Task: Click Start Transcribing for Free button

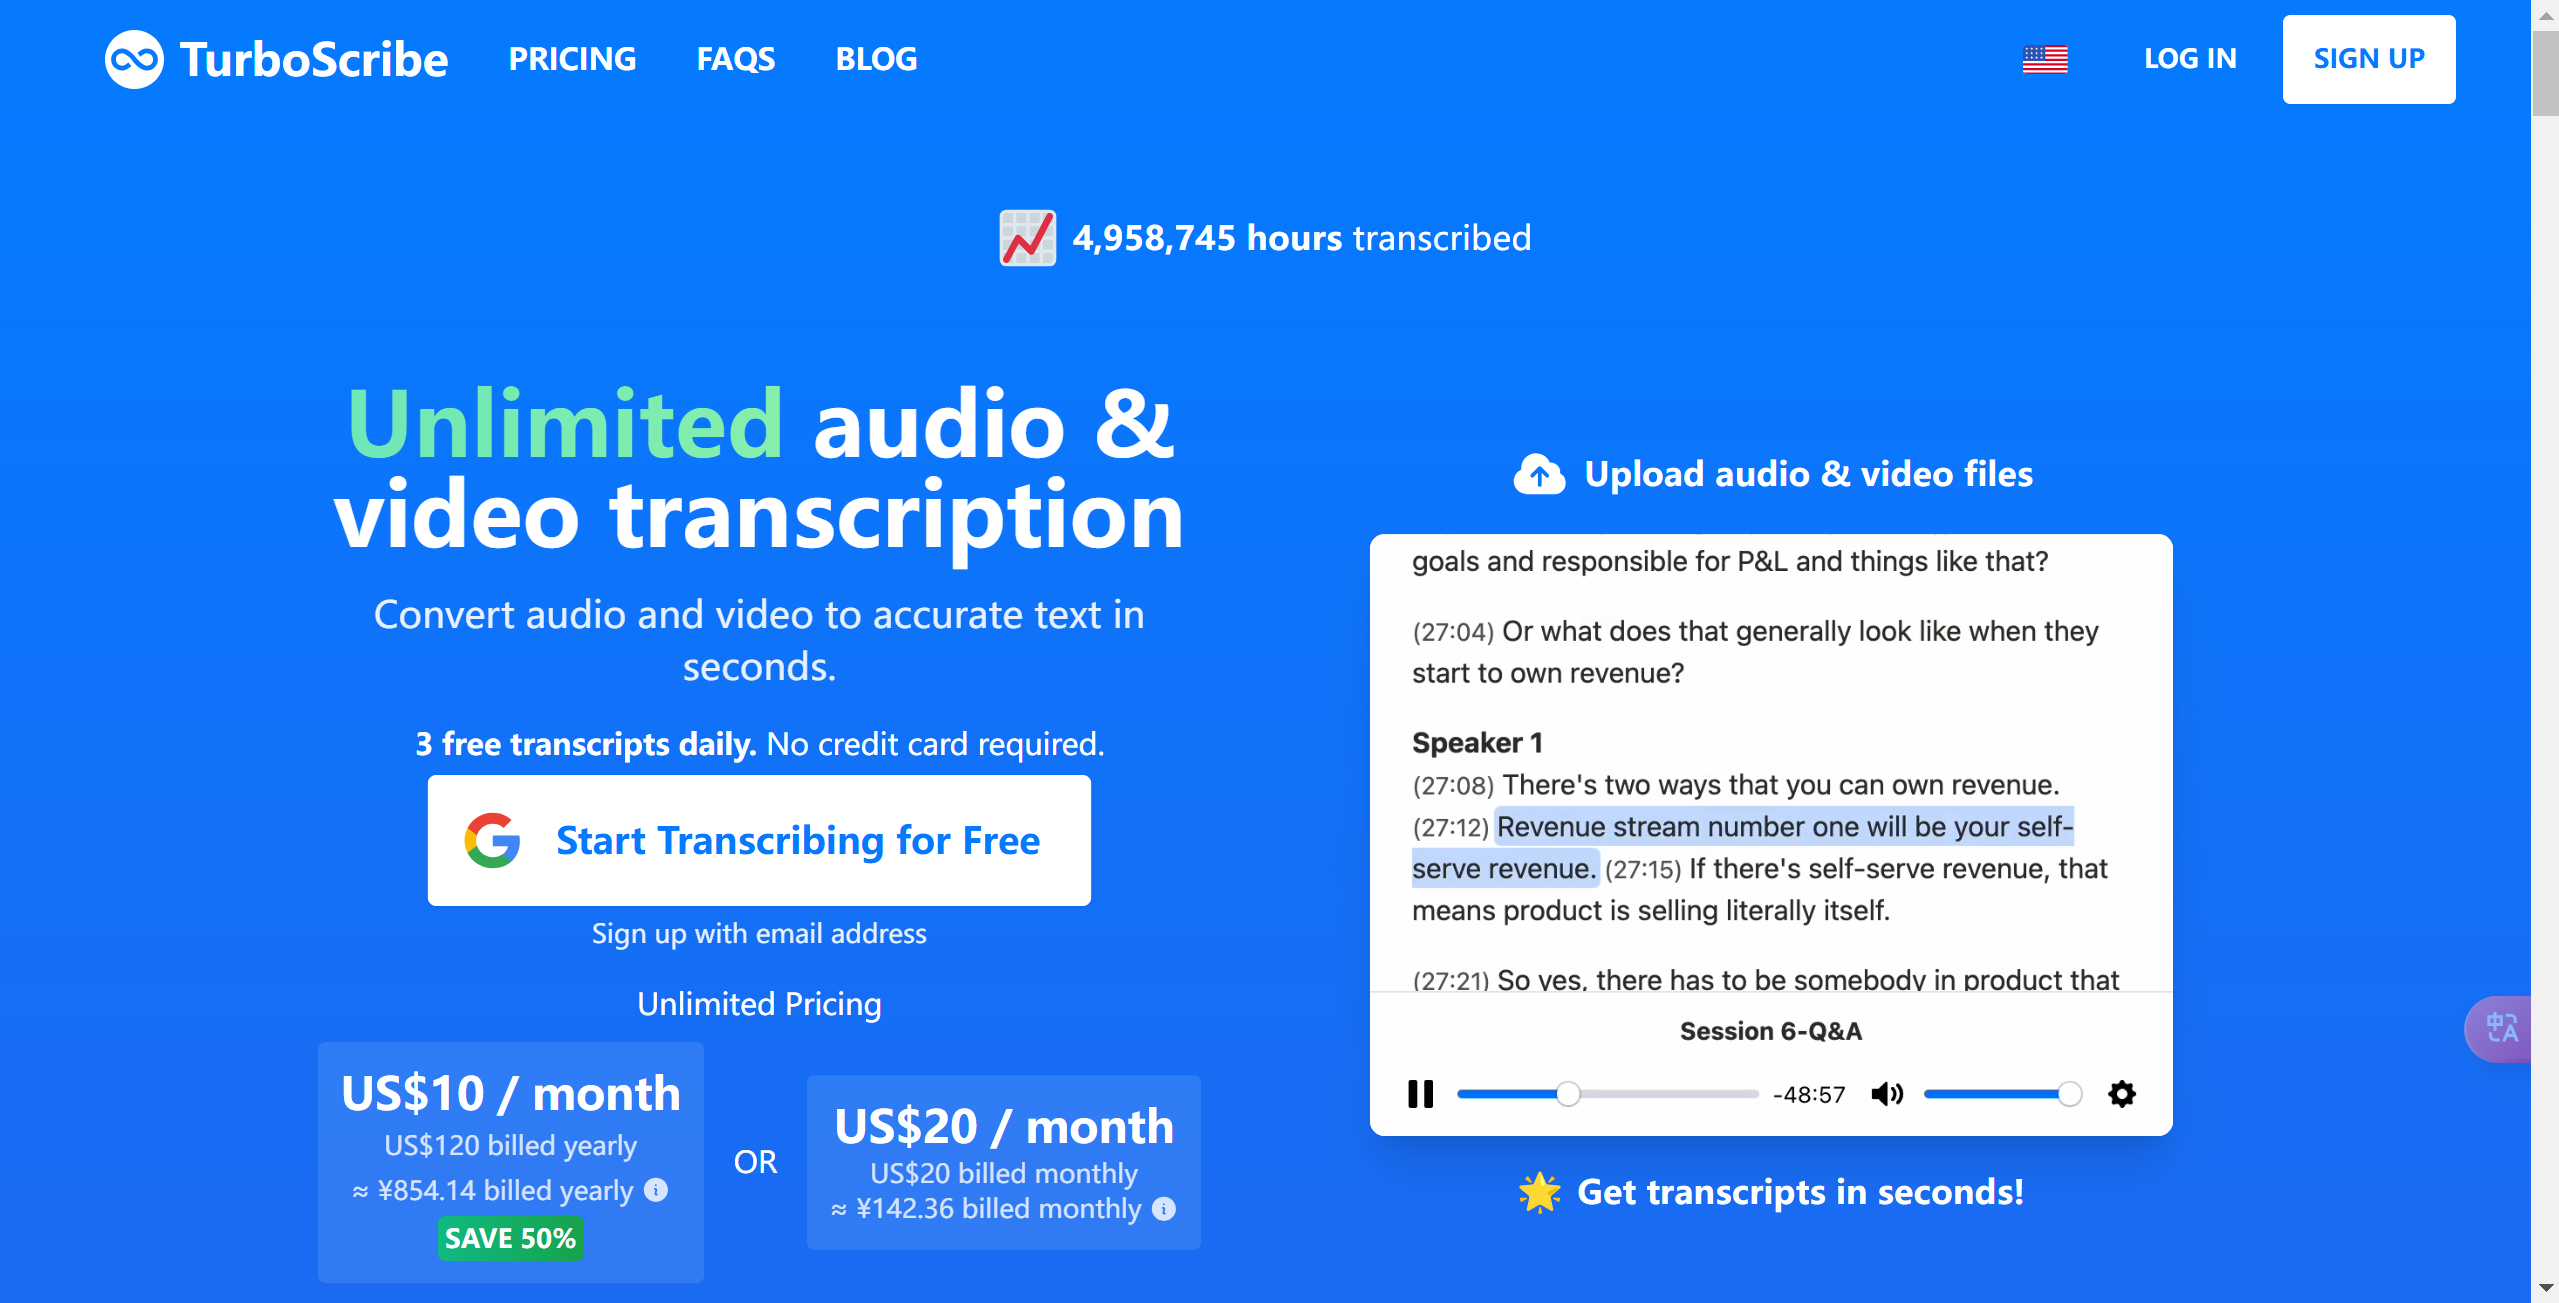Action: tap(759, 840)
